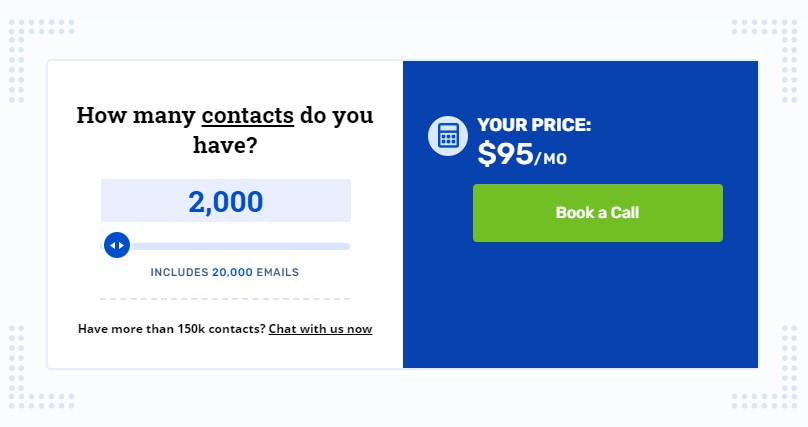Click Have more than 150k contacts text
The height and width of the screenshot is (427, 808).
point(172,329)
